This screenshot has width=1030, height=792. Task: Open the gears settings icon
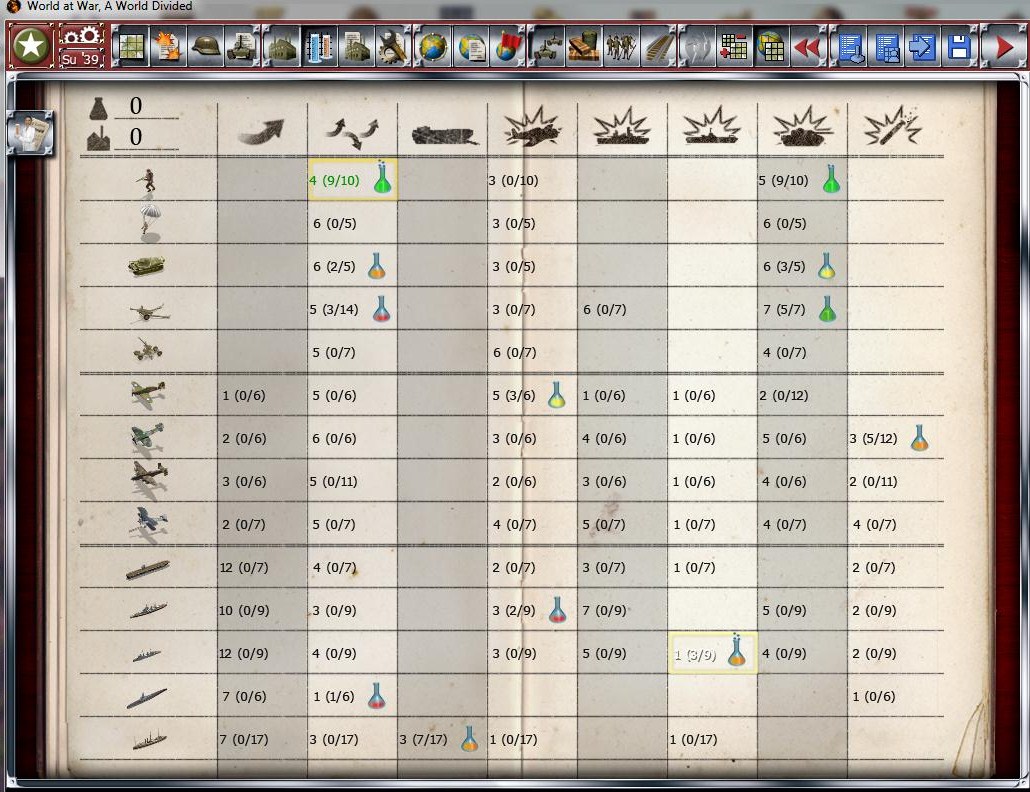click(x=81, y=36)
